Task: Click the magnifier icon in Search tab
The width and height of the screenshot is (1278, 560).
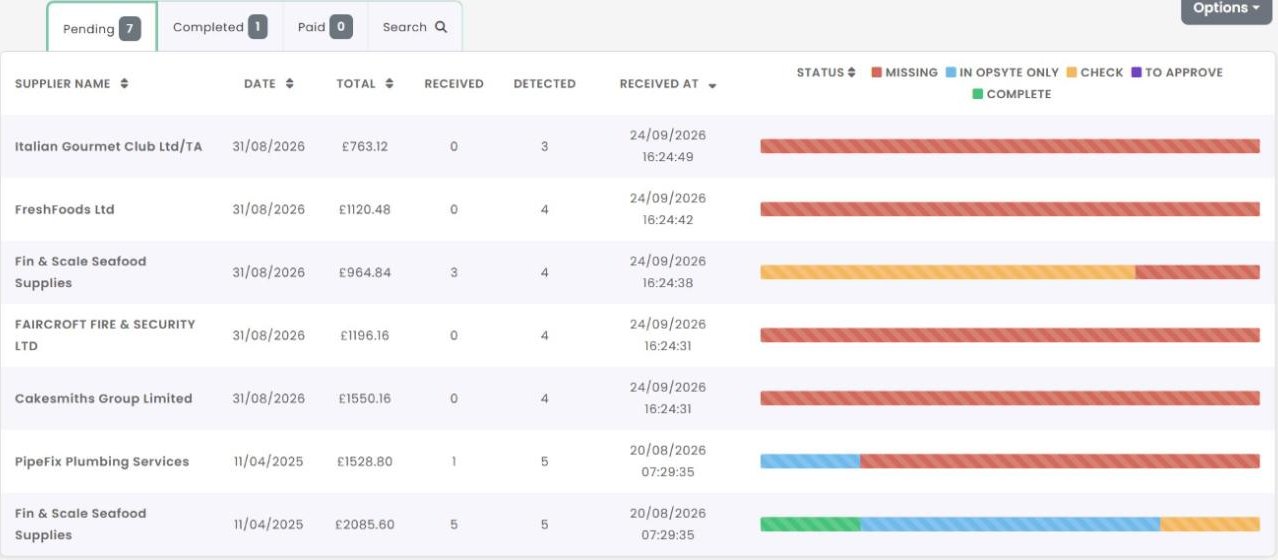Action: point(441,27)
